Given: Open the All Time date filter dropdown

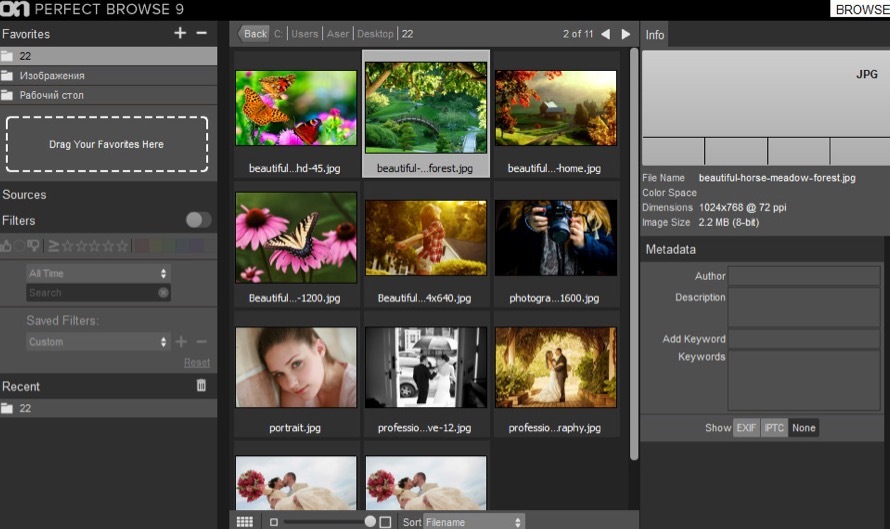Looking at the screenshot, I should [98, 273].
